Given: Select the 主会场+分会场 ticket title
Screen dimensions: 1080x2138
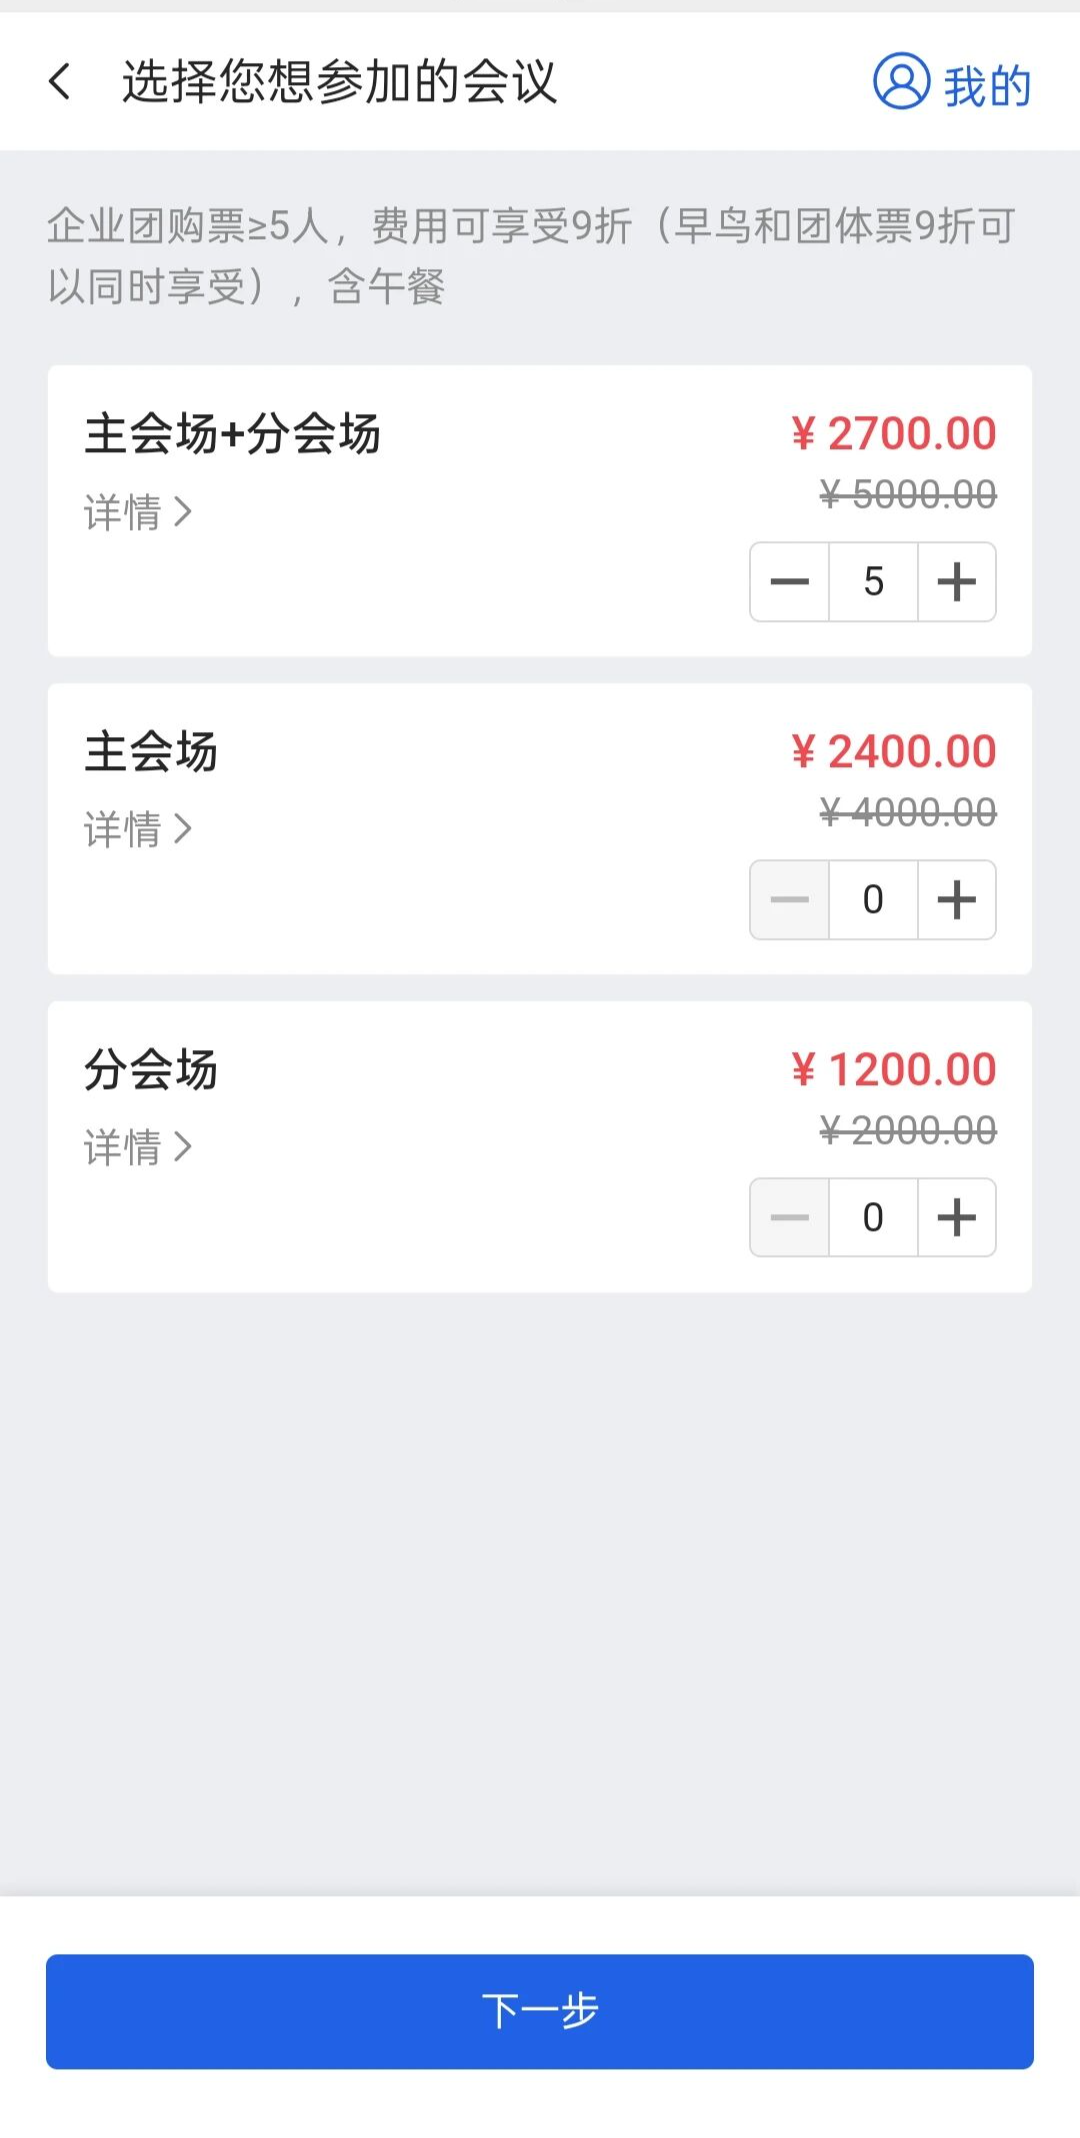Looking at the screenshot, I should pyautogui.click(x=232, y=435).
